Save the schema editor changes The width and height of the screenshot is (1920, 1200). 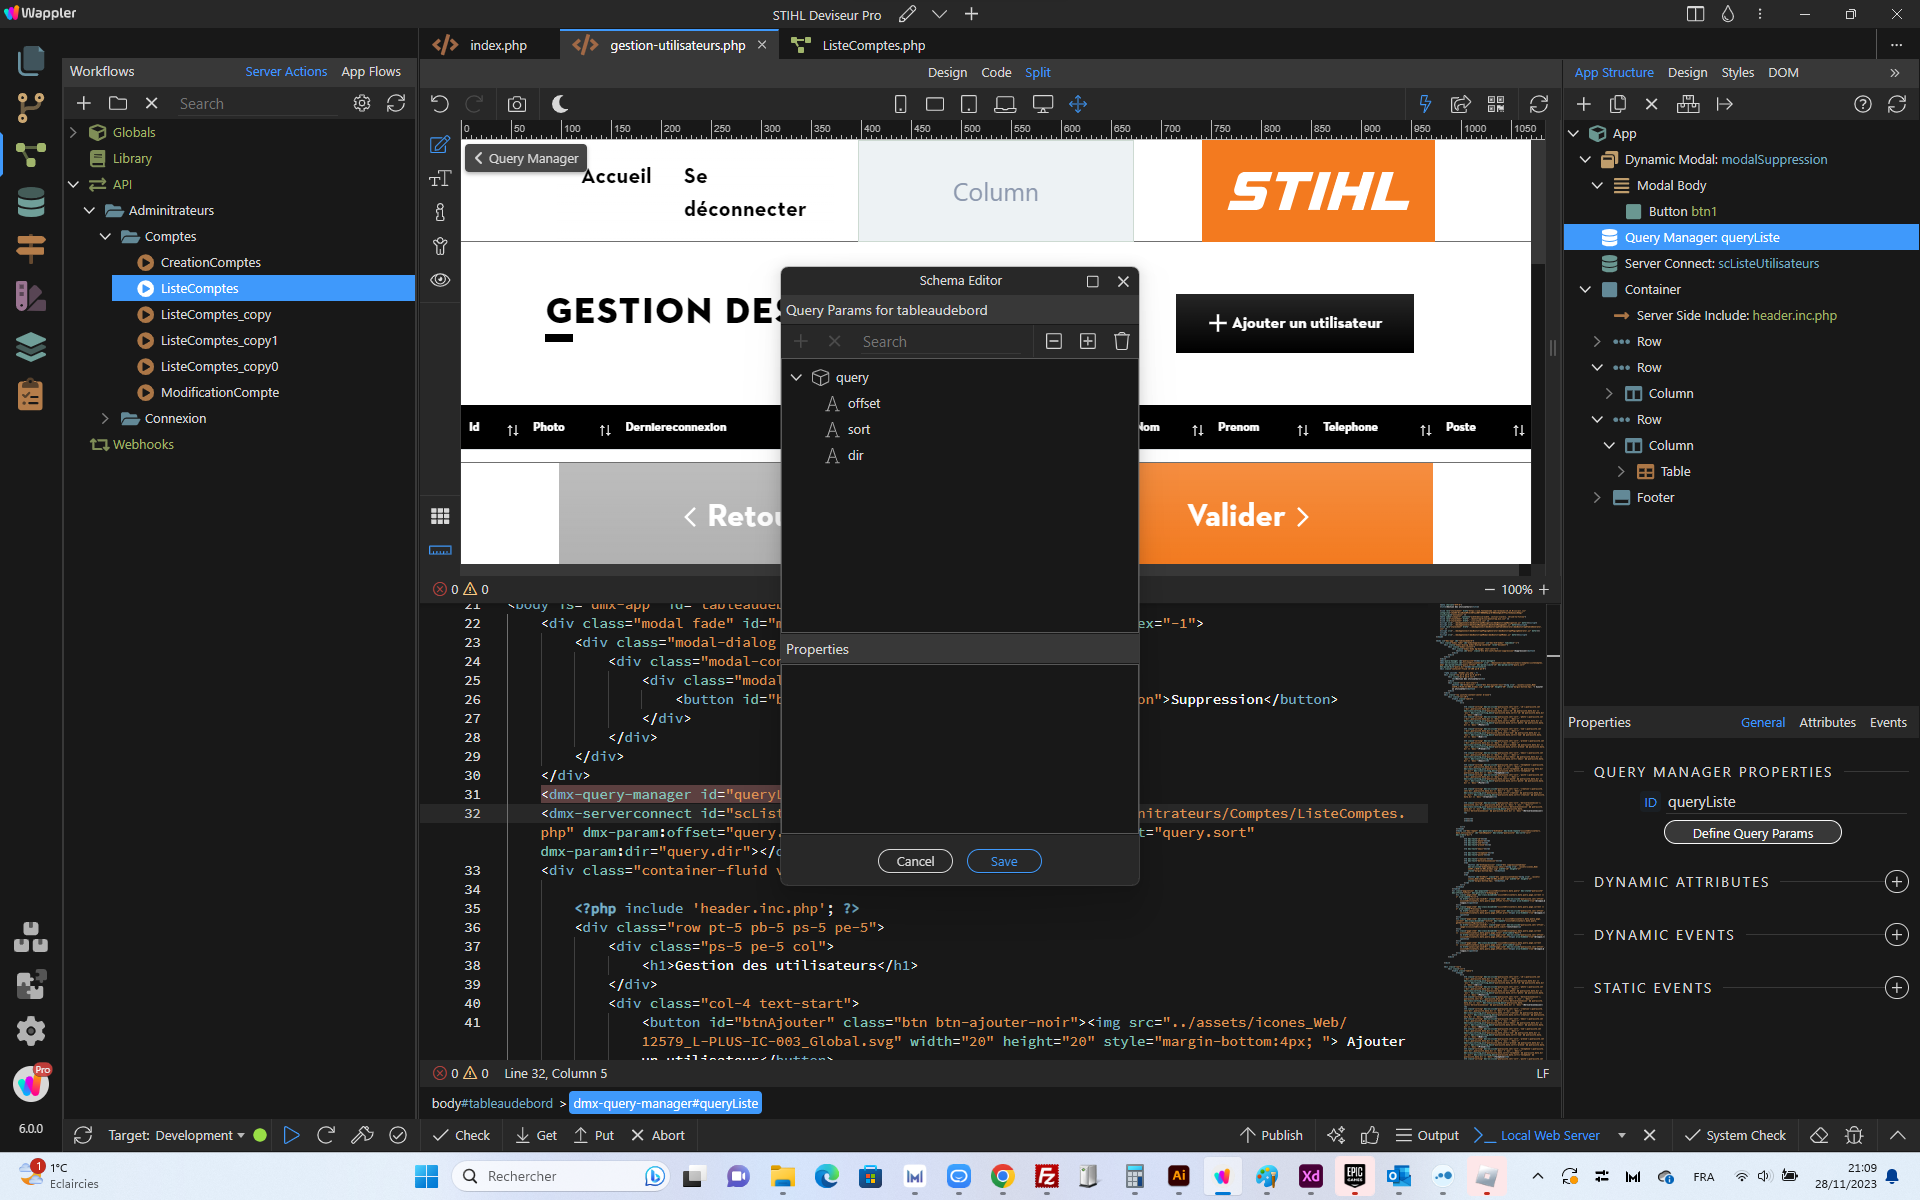tap(1004, 861)
